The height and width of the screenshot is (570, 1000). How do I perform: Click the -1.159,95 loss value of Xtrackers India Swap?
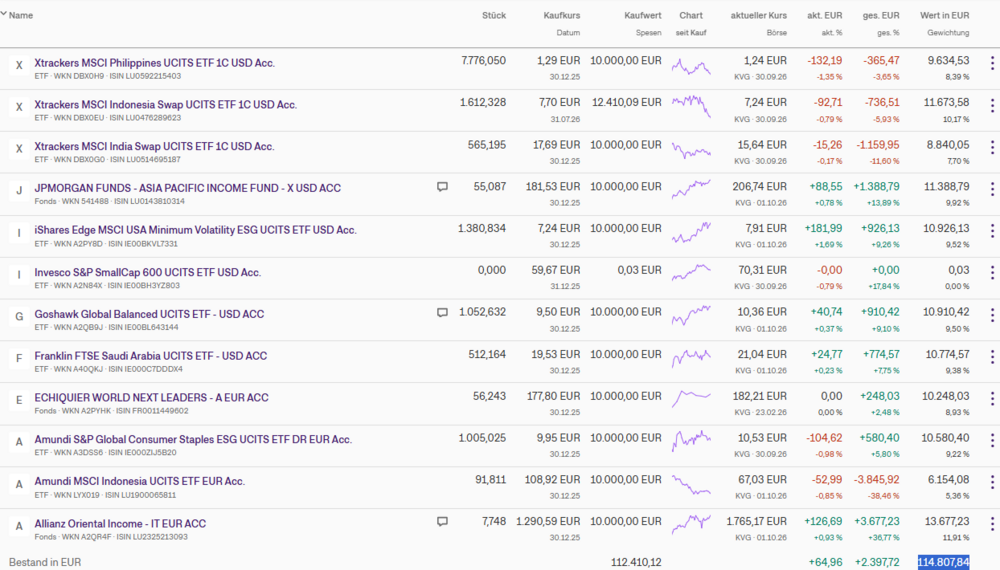point(877,145)
